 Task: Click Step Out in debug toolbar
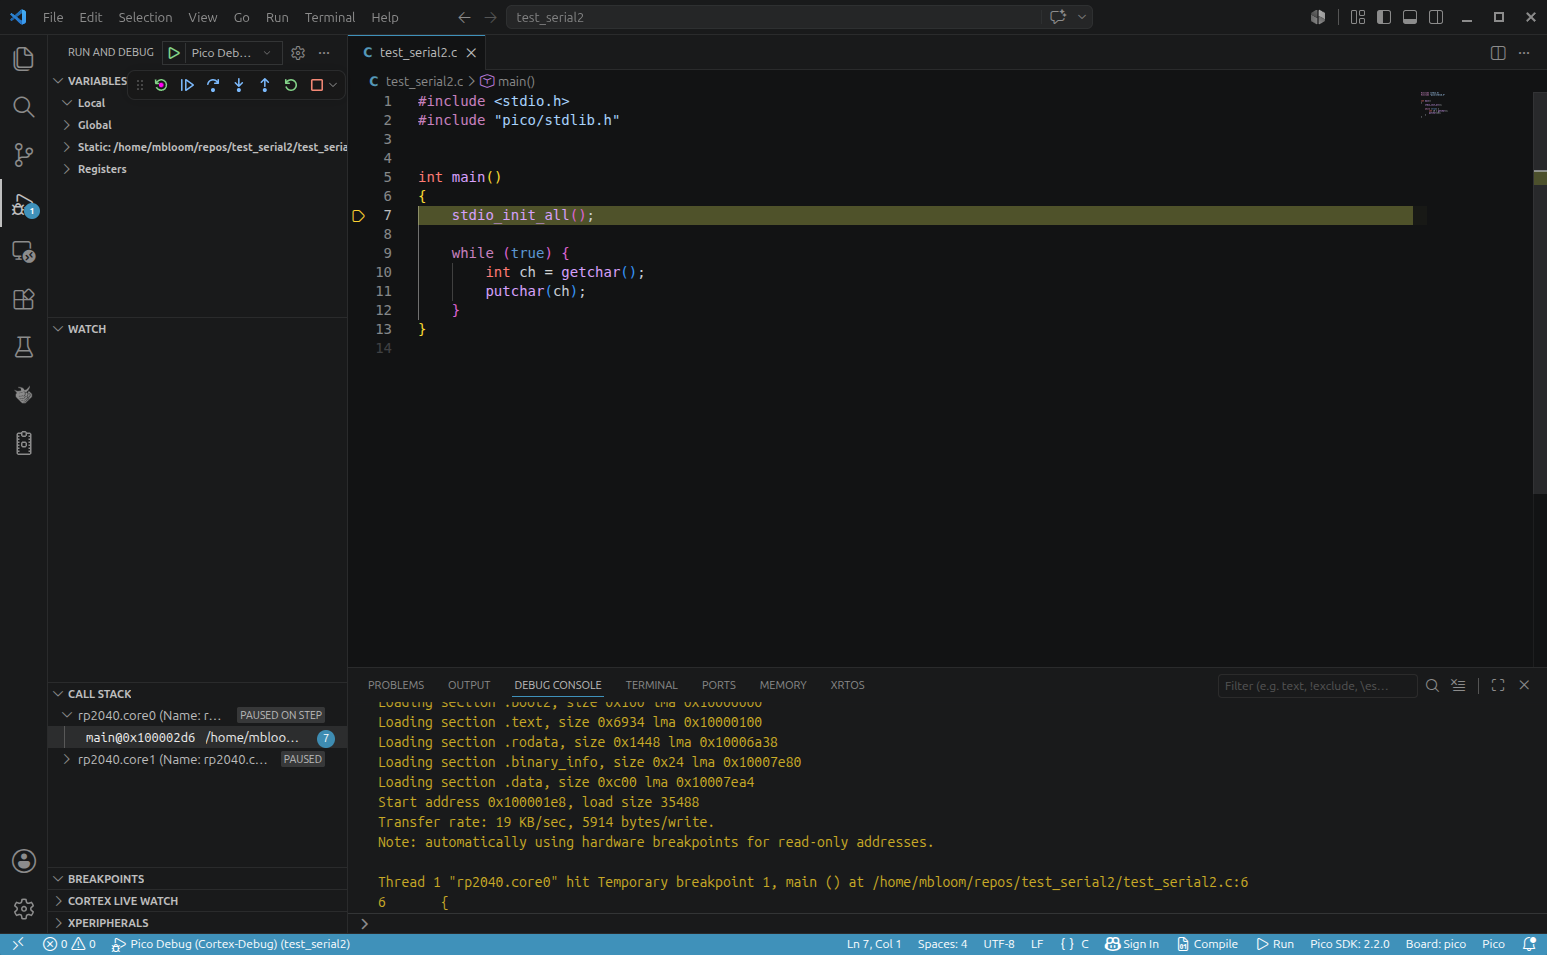[265, 85]
